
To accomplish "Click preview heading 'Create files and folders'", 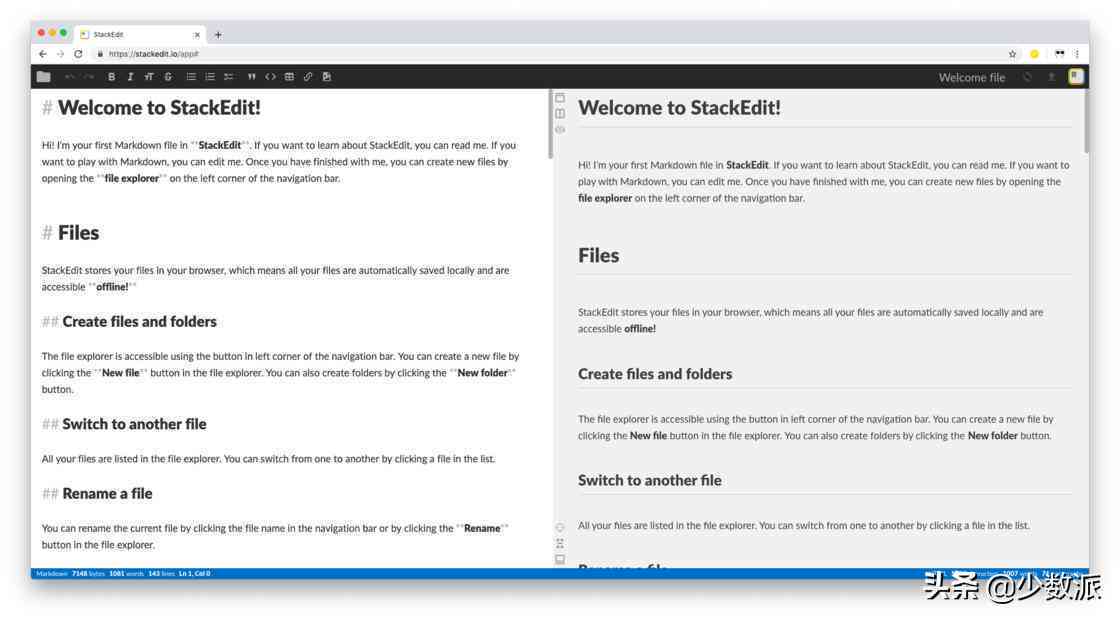I will click(655, 374).
